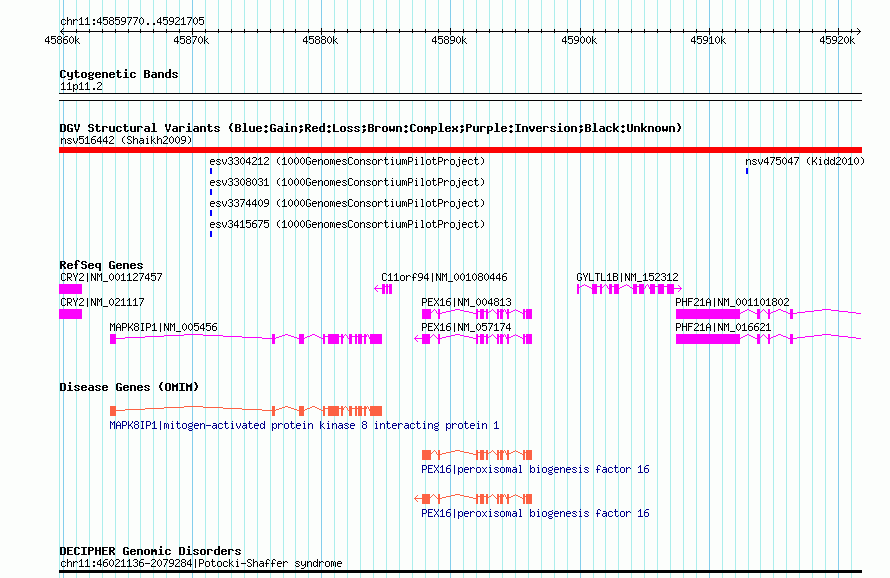Viewport: 890px width, 578px height.
Task: Click the lower orange PEX16 OMIM glyph with arrow
Action: pos(473,499)
